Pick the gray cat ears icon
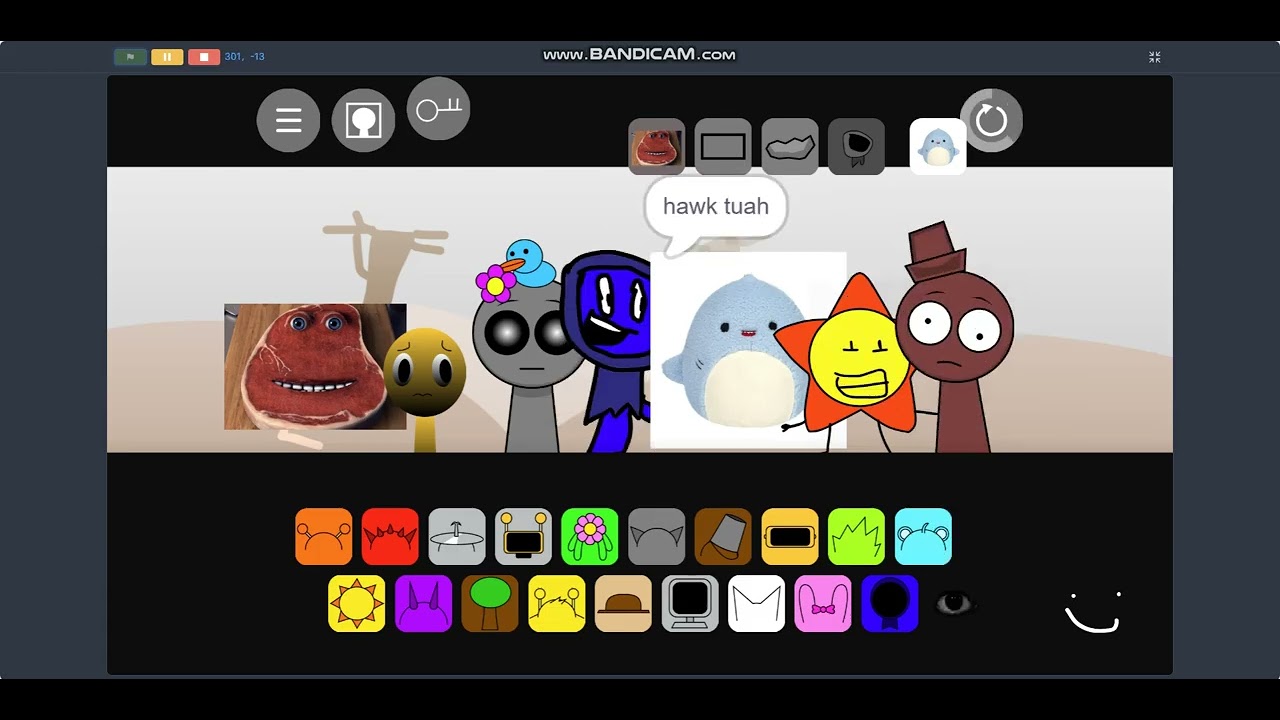1280x720 pixels. [657, 537]
